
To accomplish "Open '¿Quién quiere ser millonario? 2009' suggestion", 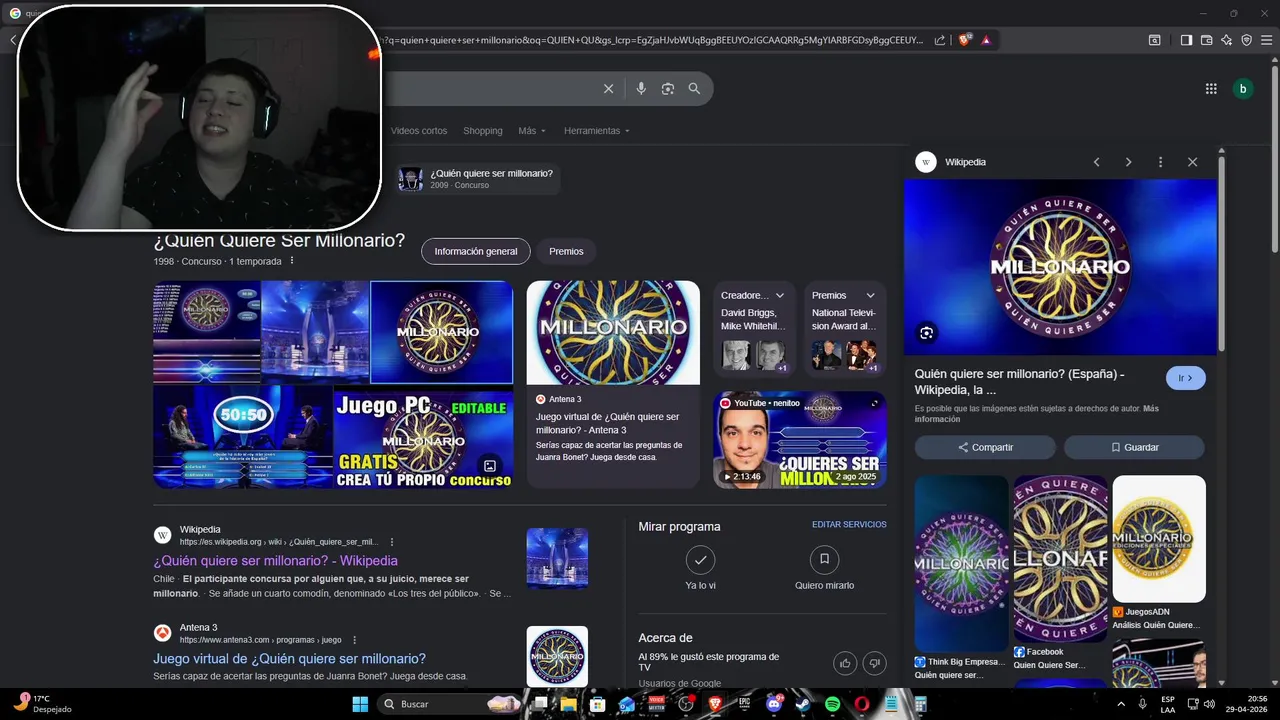I will click(477, 179).
